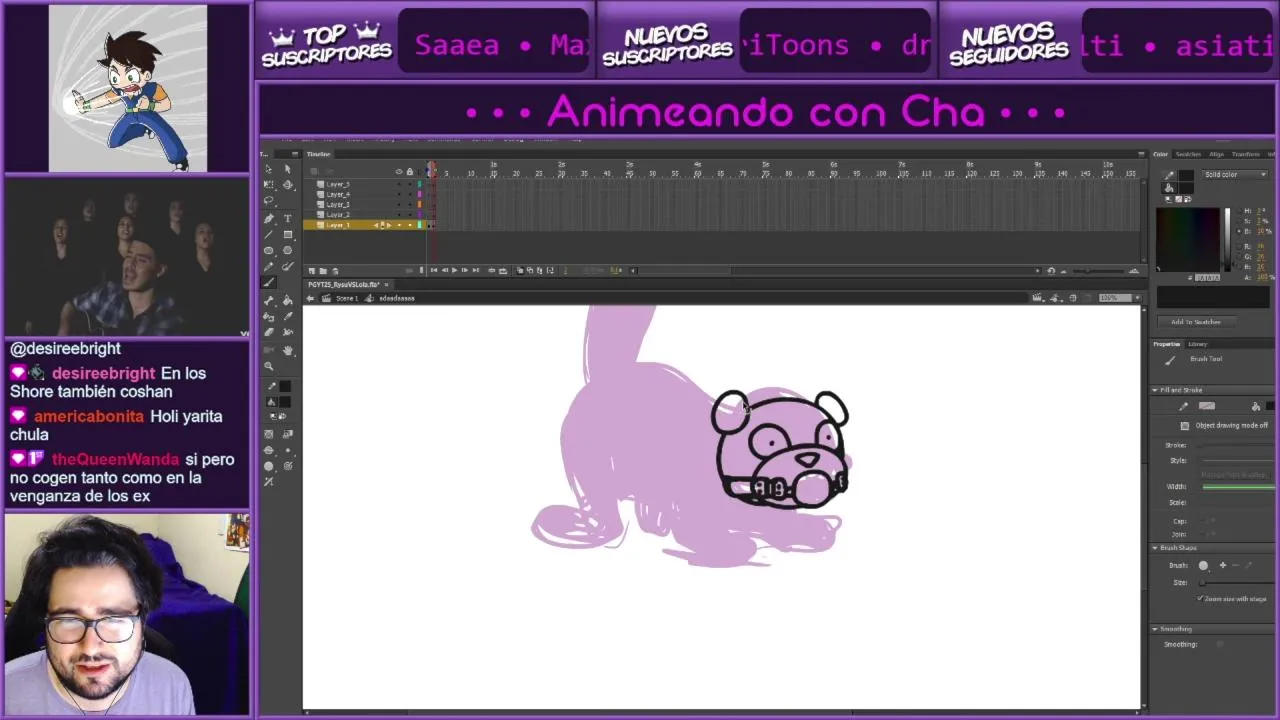The image size is (1280, 720).
Task: Select the Line tool
Action: 268,235
